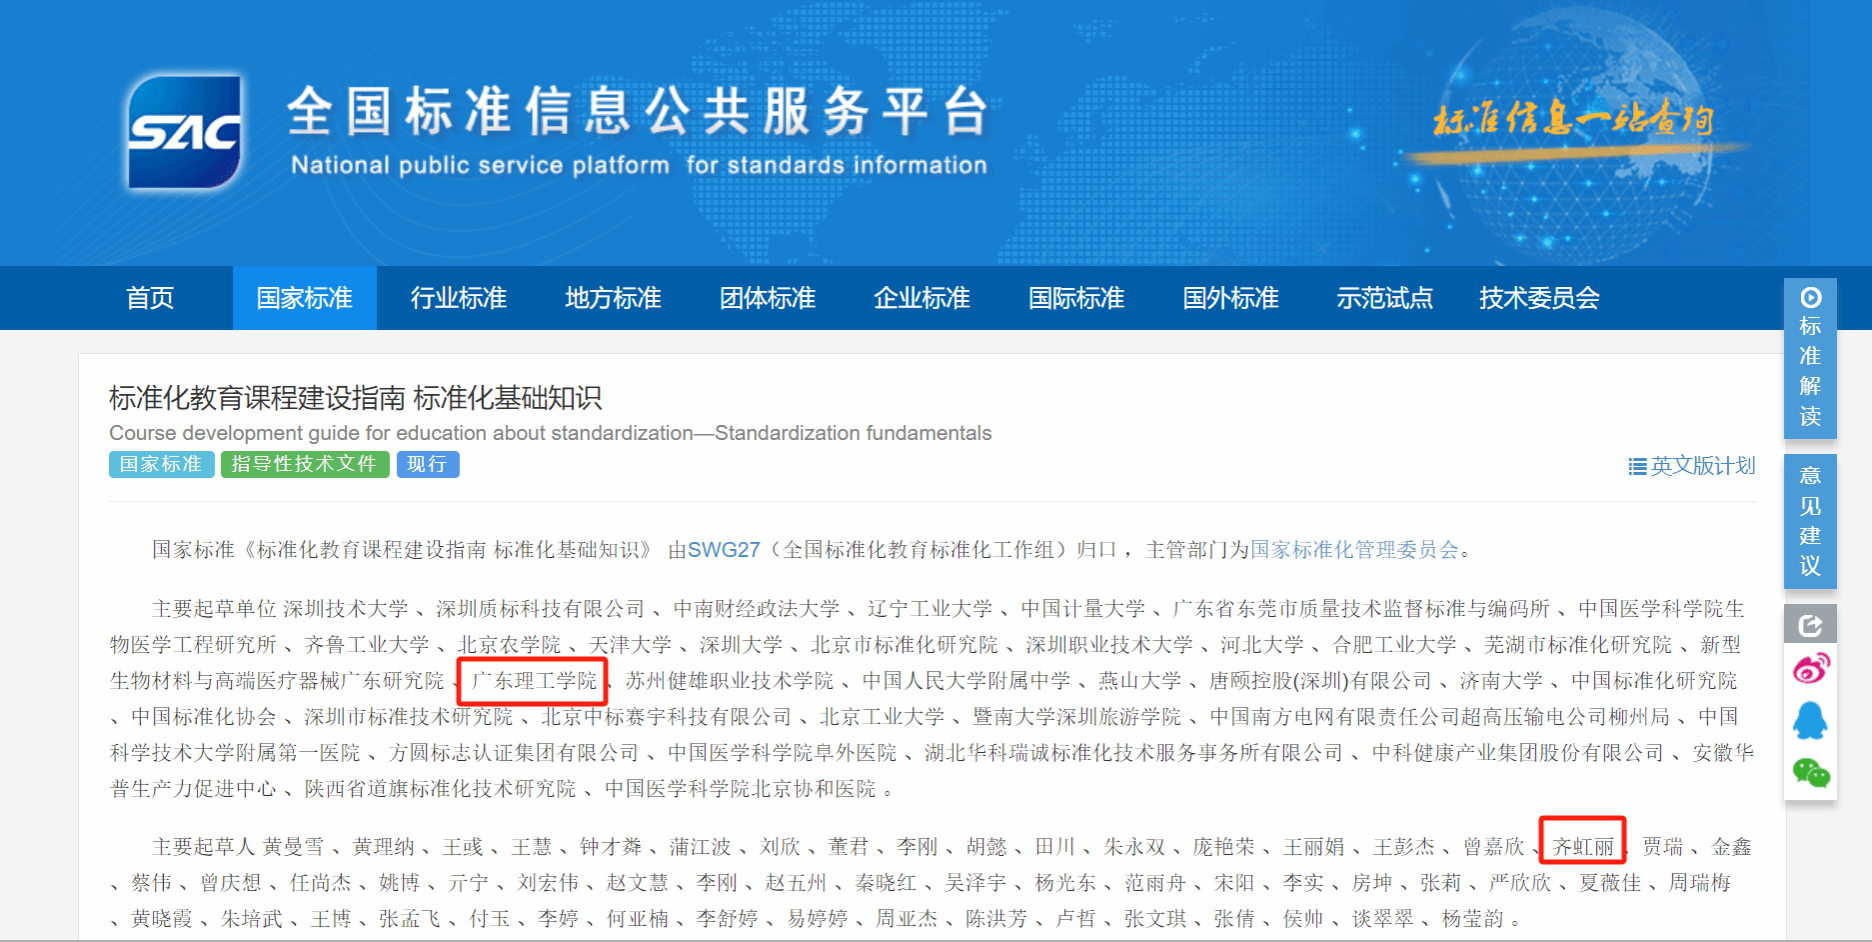Open the 国家标准化管理委员会 link
The width and height of the screenshot is (1872, 942).
point(1354,550)
